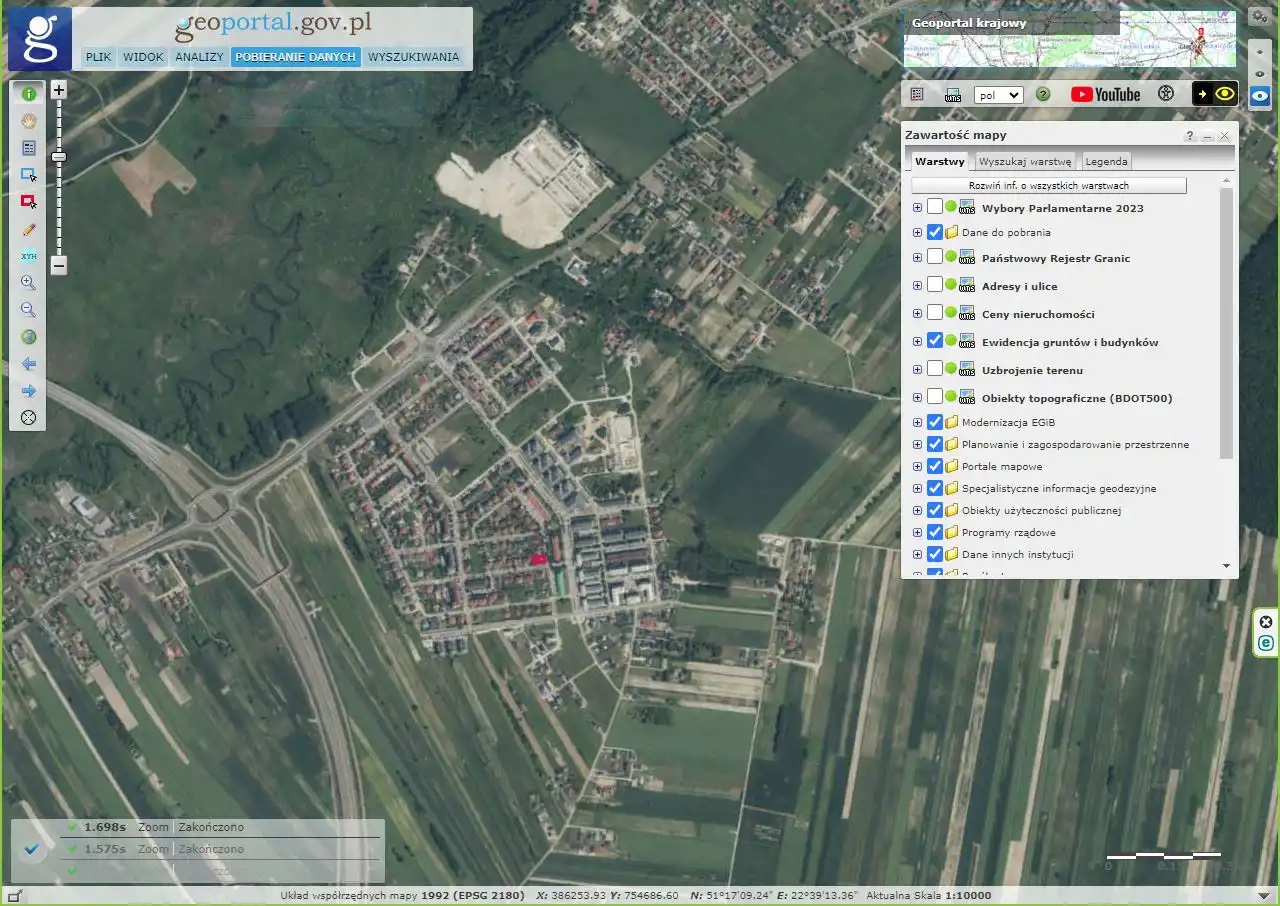Click the globe full-extent icon
The width and height of the screenshot is (1280, 906).
tap(29, 337)
